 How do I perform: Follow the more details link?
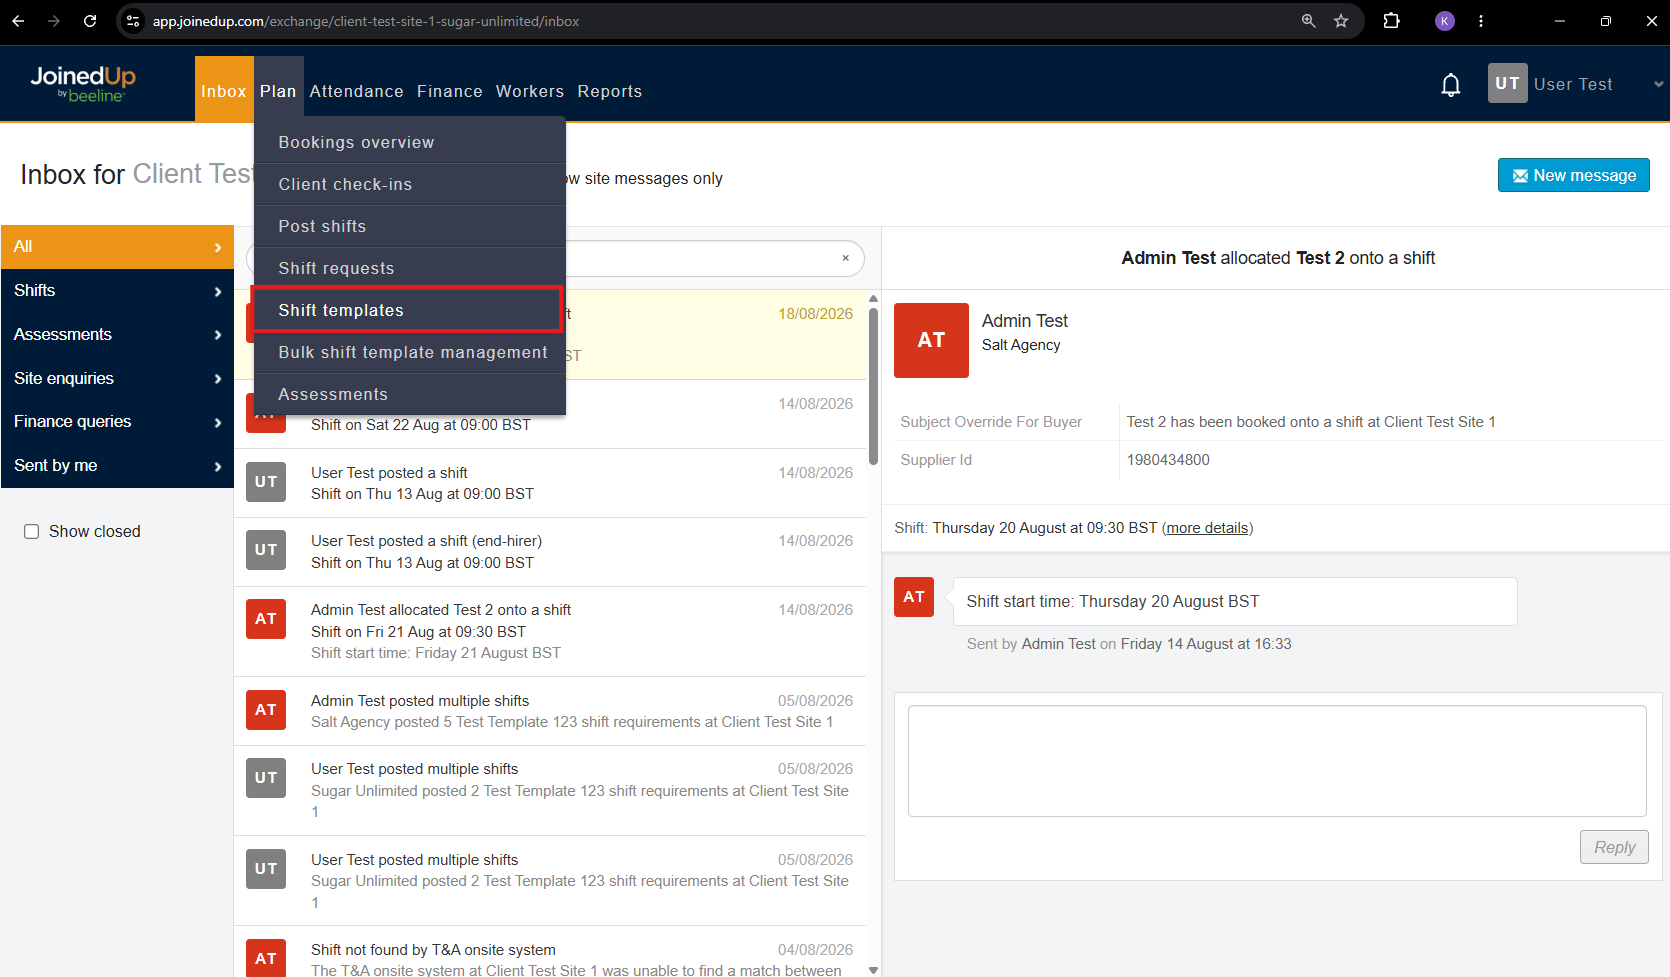1207,528
